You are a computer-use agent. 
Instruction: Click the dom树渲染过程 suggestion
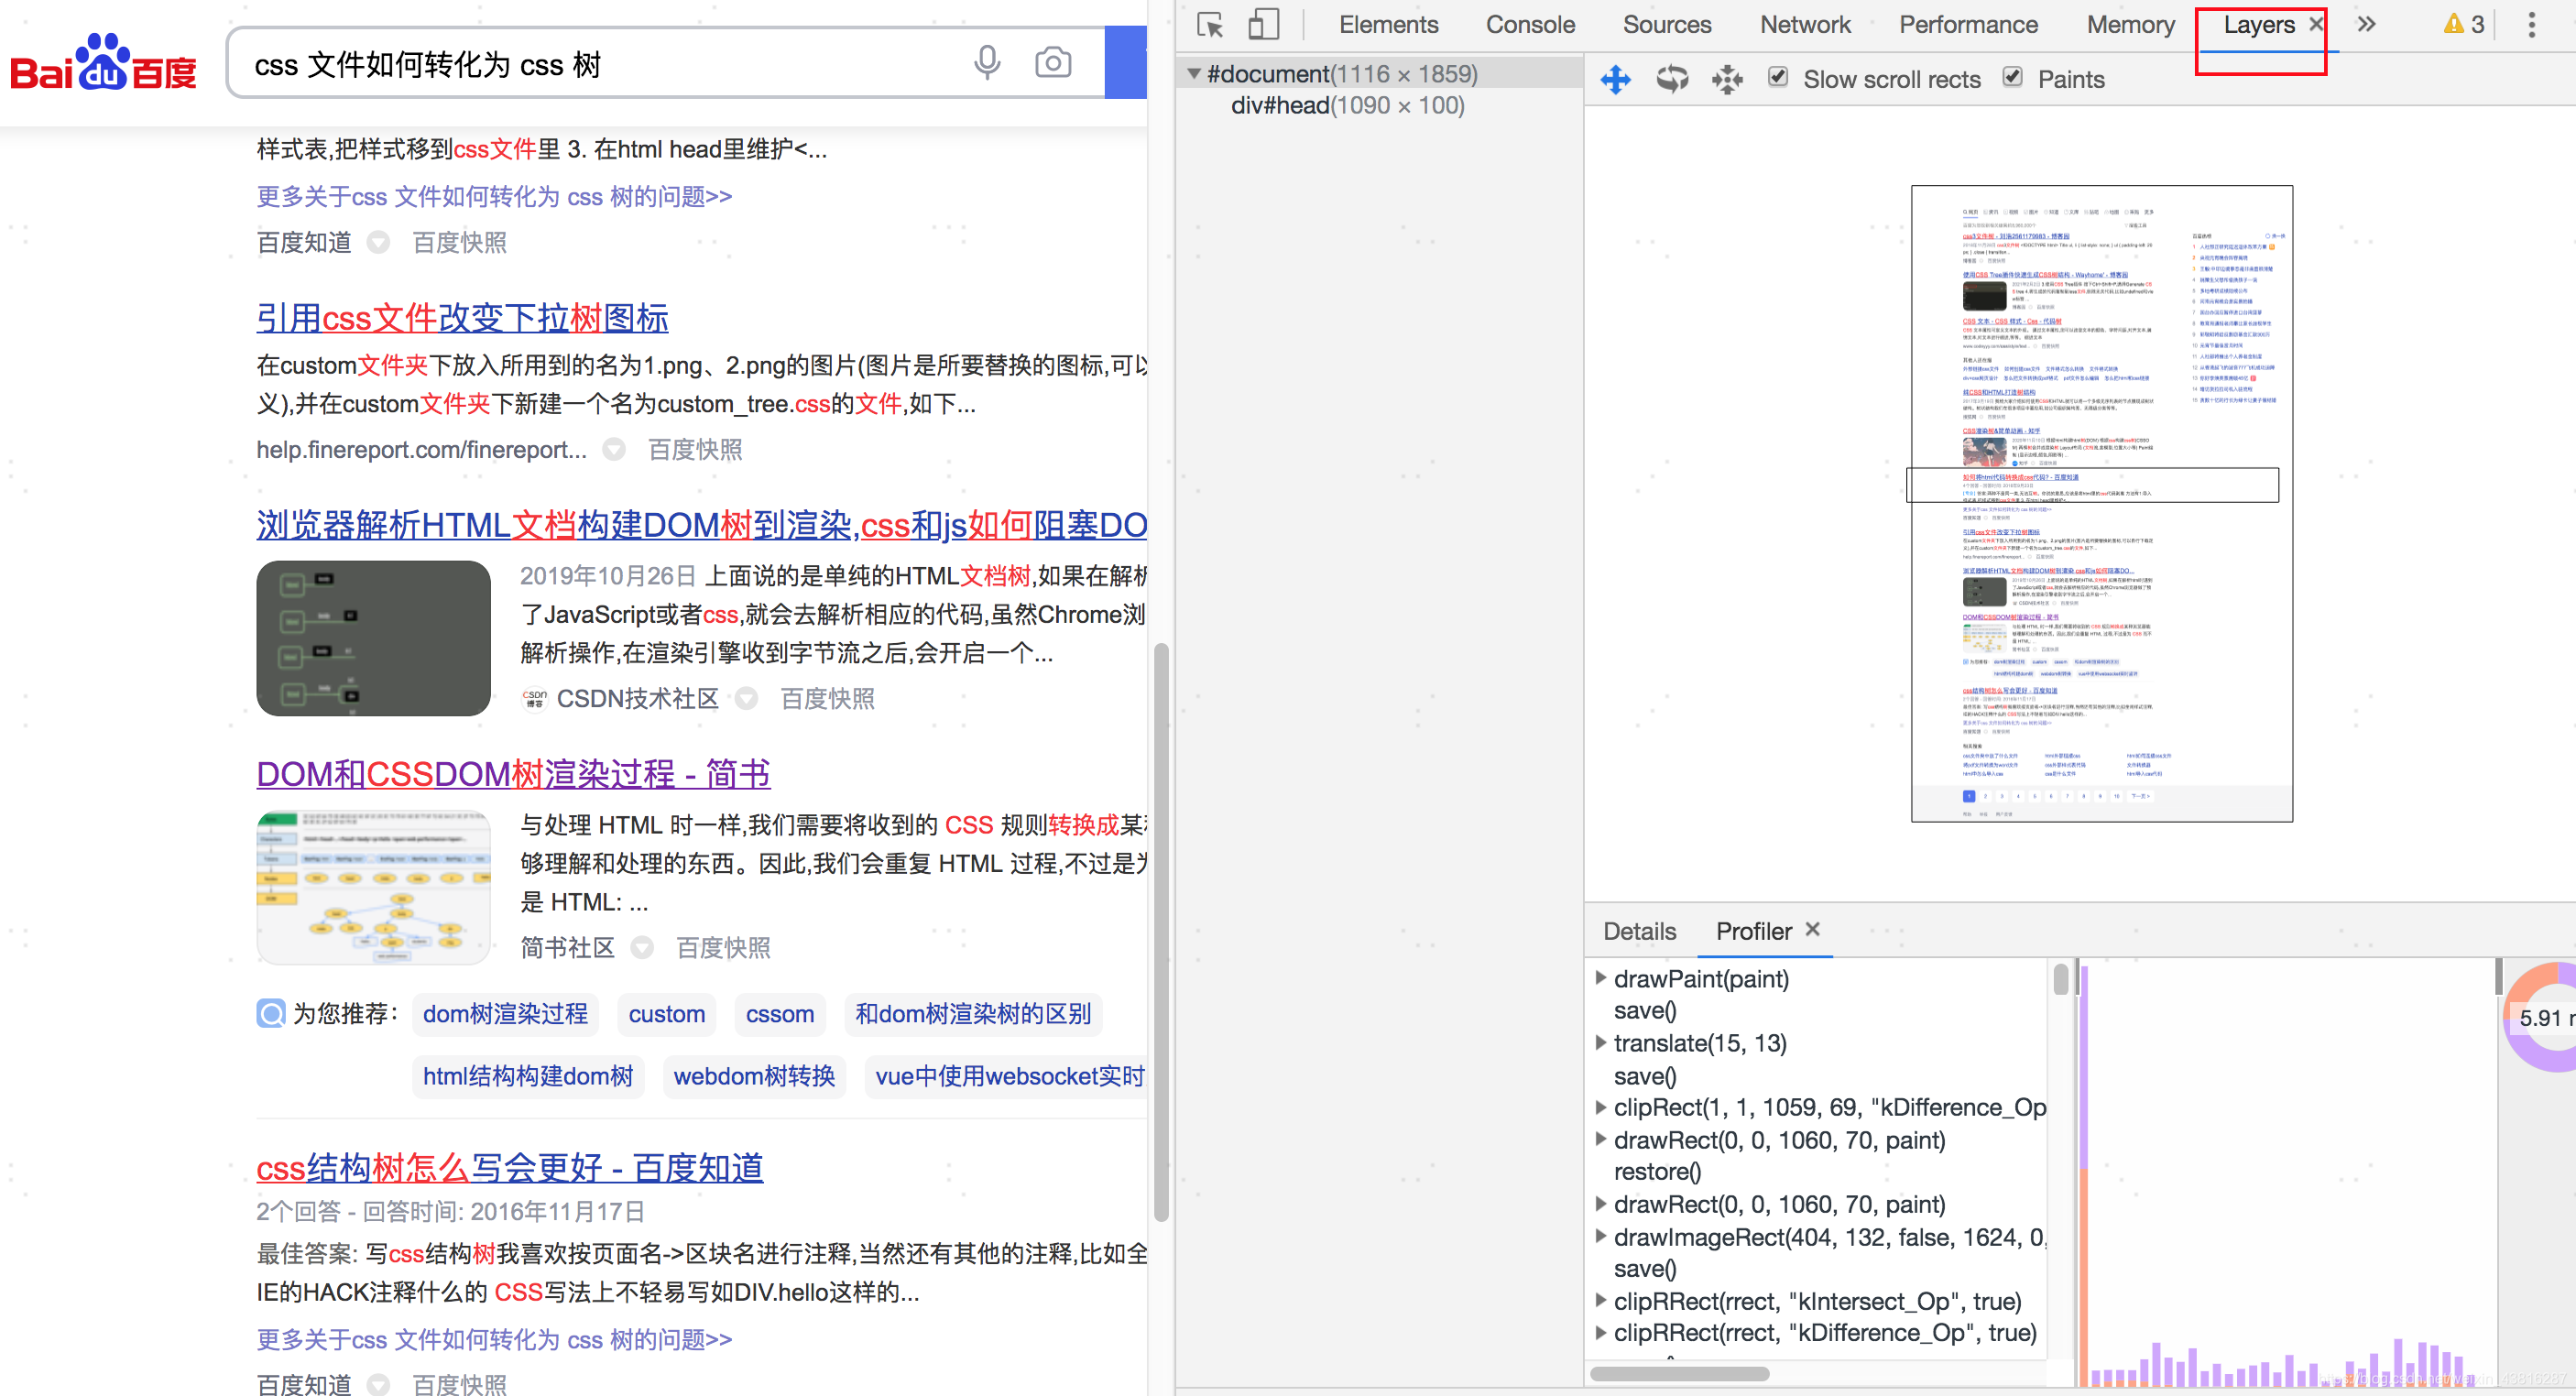click(x=505, y=1013)
